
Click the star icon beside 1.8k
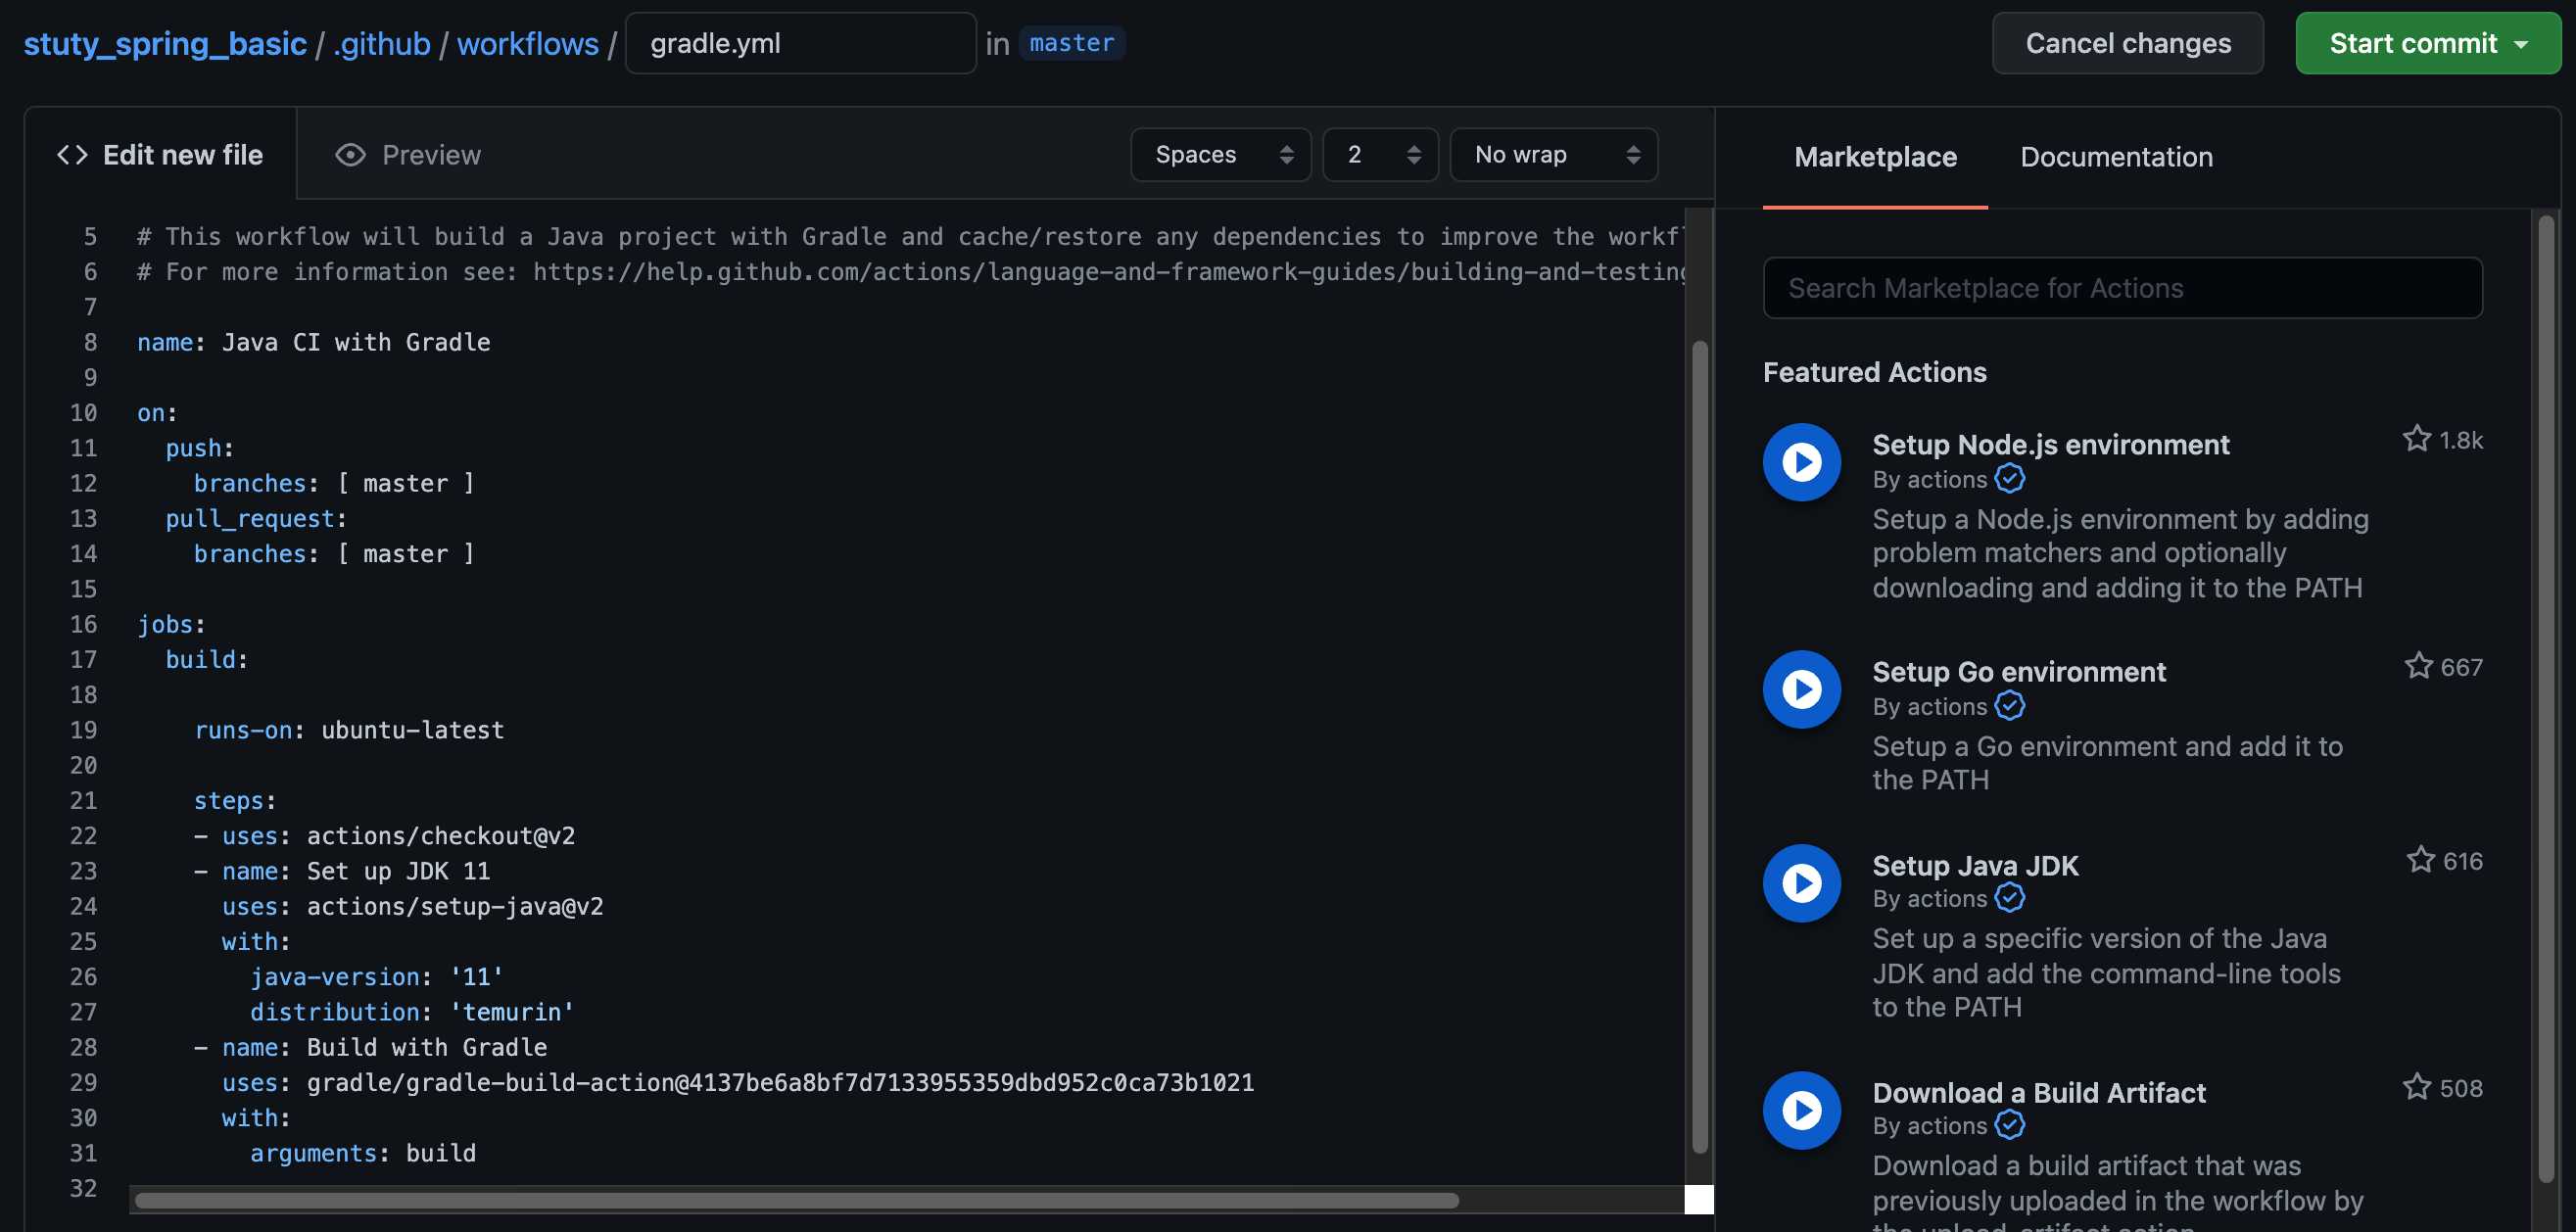click(2416, 439)
